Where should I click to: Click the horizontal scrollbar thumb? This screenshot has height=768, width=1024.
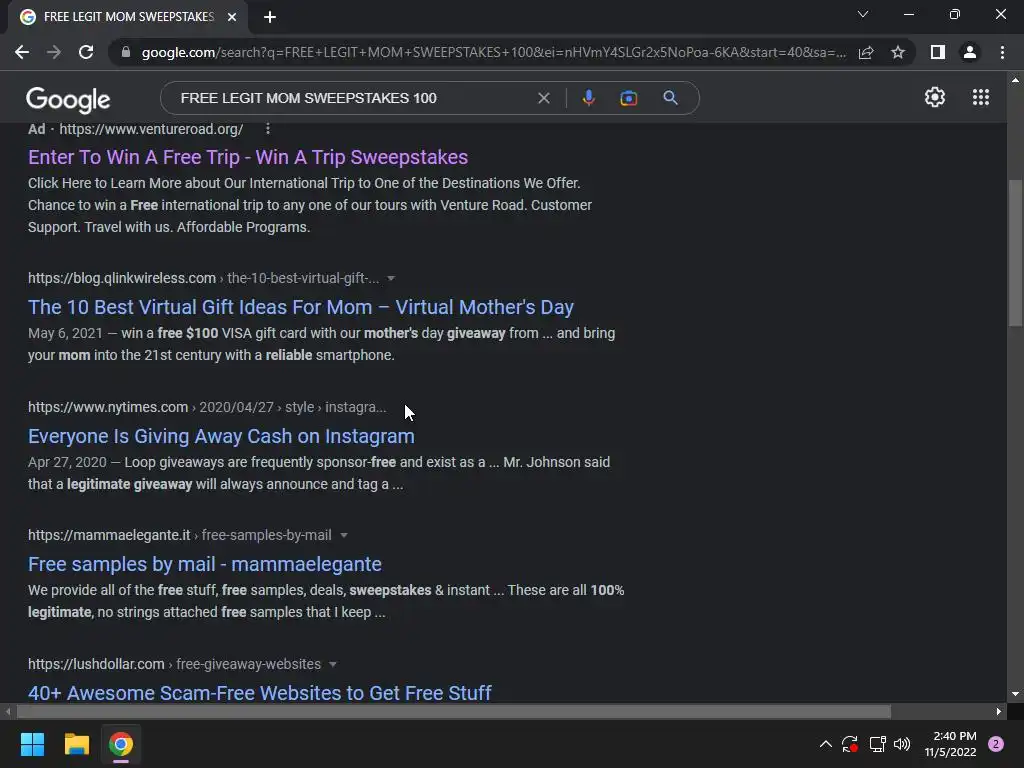(454, 711)
